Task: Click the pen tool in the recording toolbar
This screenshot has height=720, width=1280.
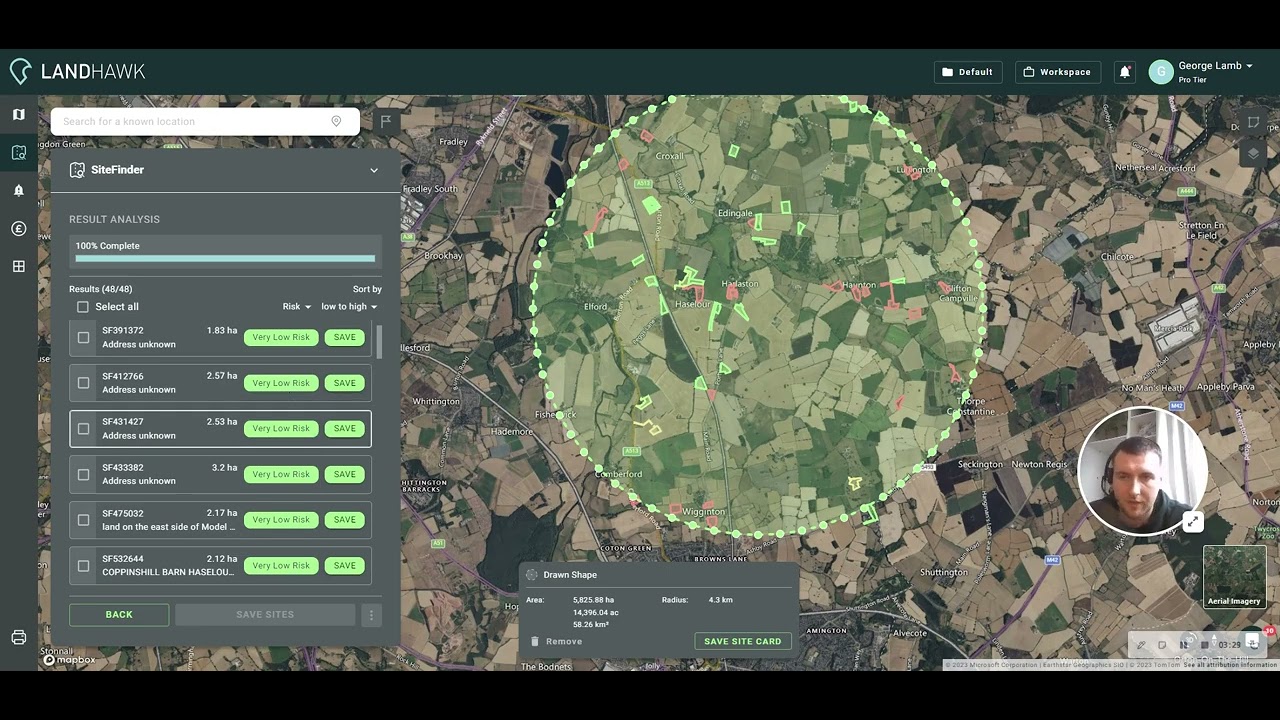Action: tap(1141, 645)
